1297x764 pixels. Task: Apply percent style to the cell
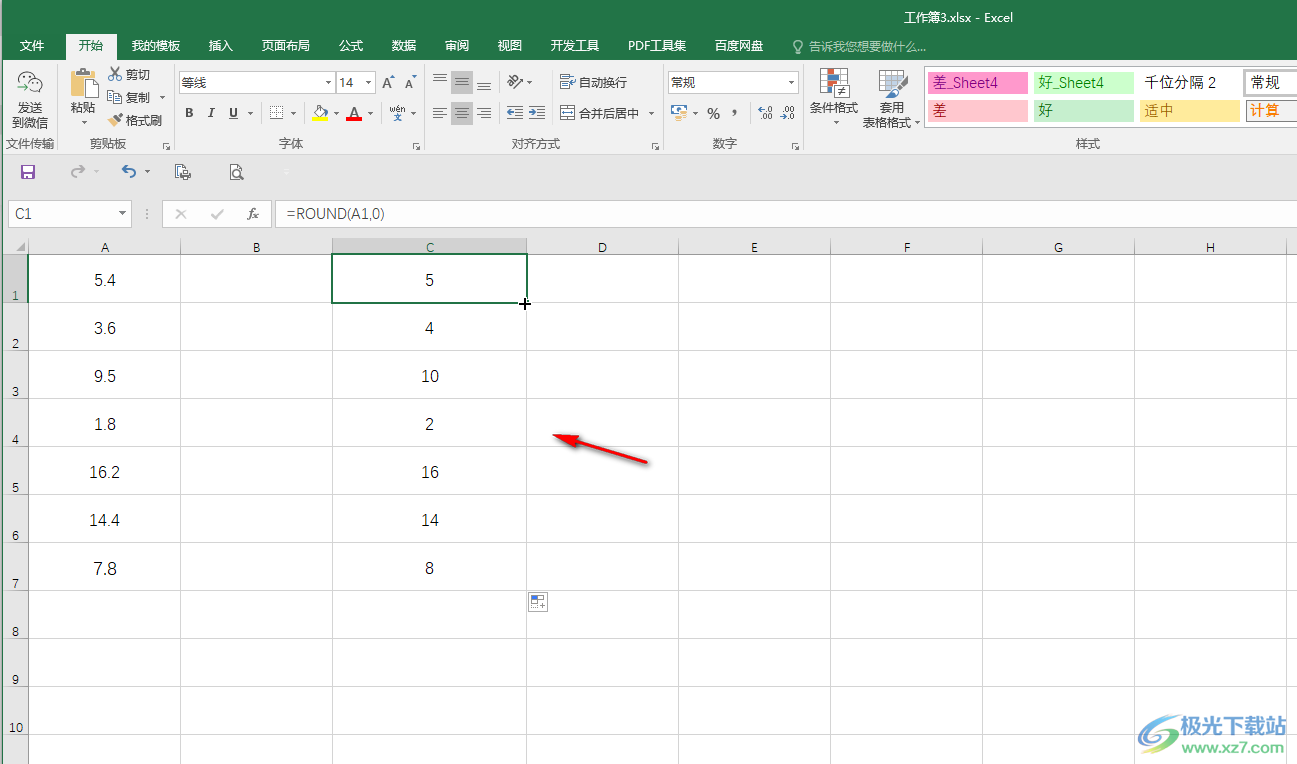(713, 113)
